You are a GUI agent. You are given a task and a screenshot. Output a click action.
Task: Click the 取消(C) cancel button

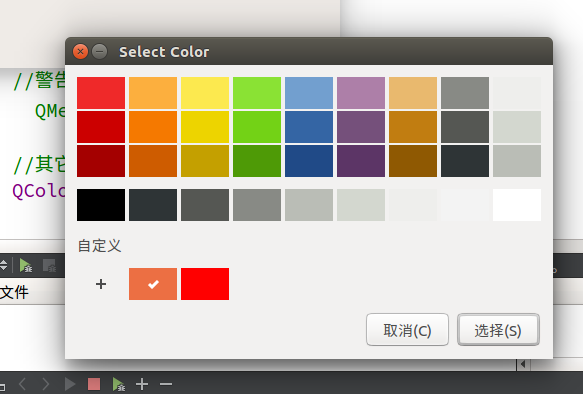coord(407,330)
